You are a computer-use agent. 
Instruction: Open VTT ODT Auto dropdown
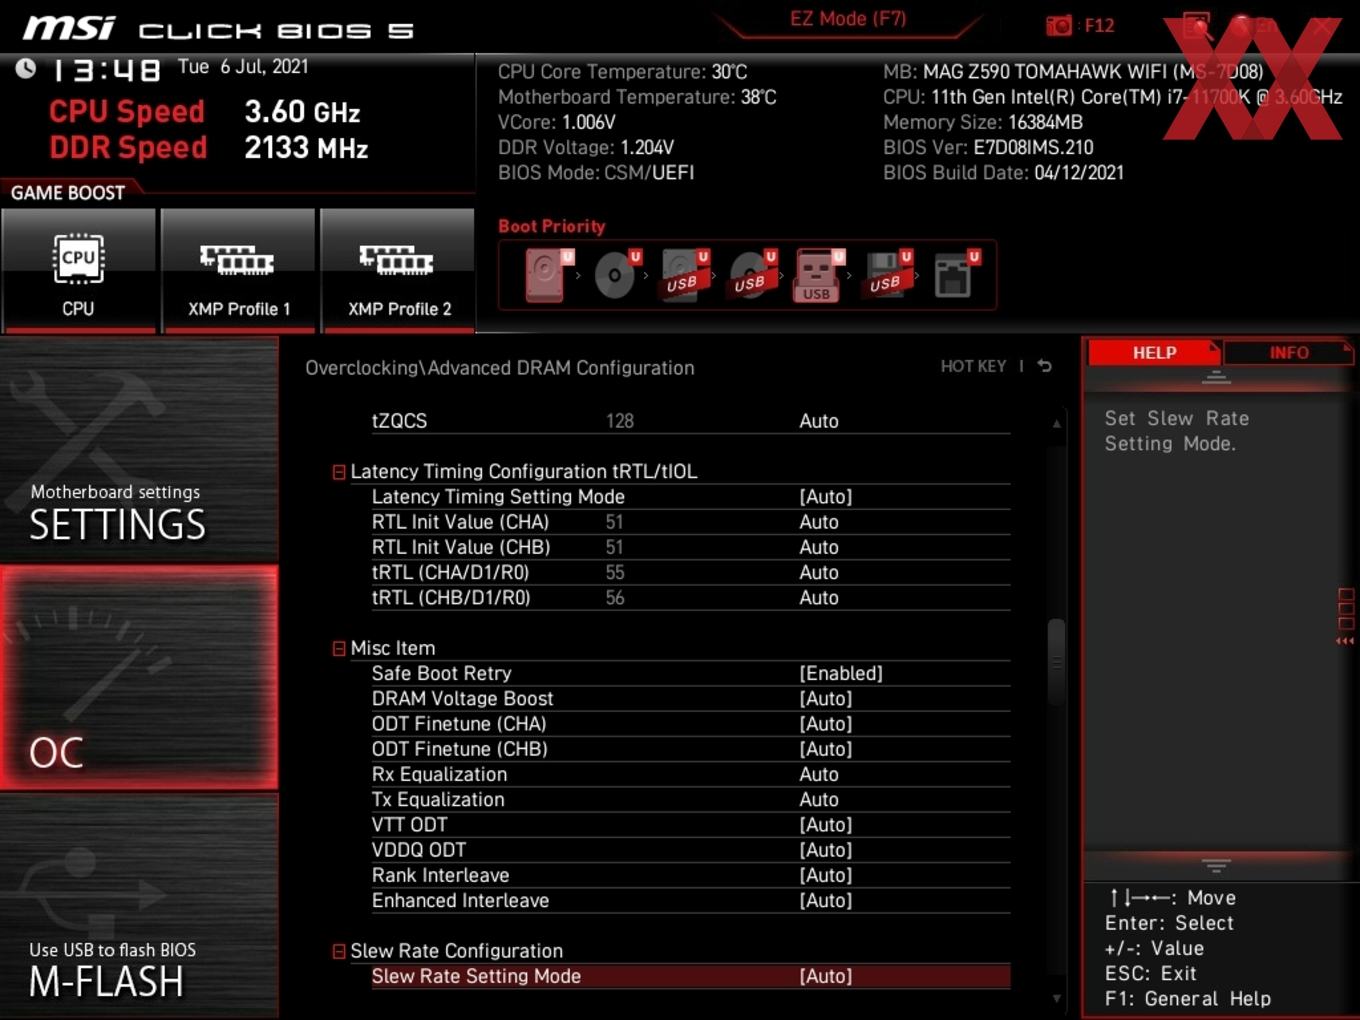[825, 825]
